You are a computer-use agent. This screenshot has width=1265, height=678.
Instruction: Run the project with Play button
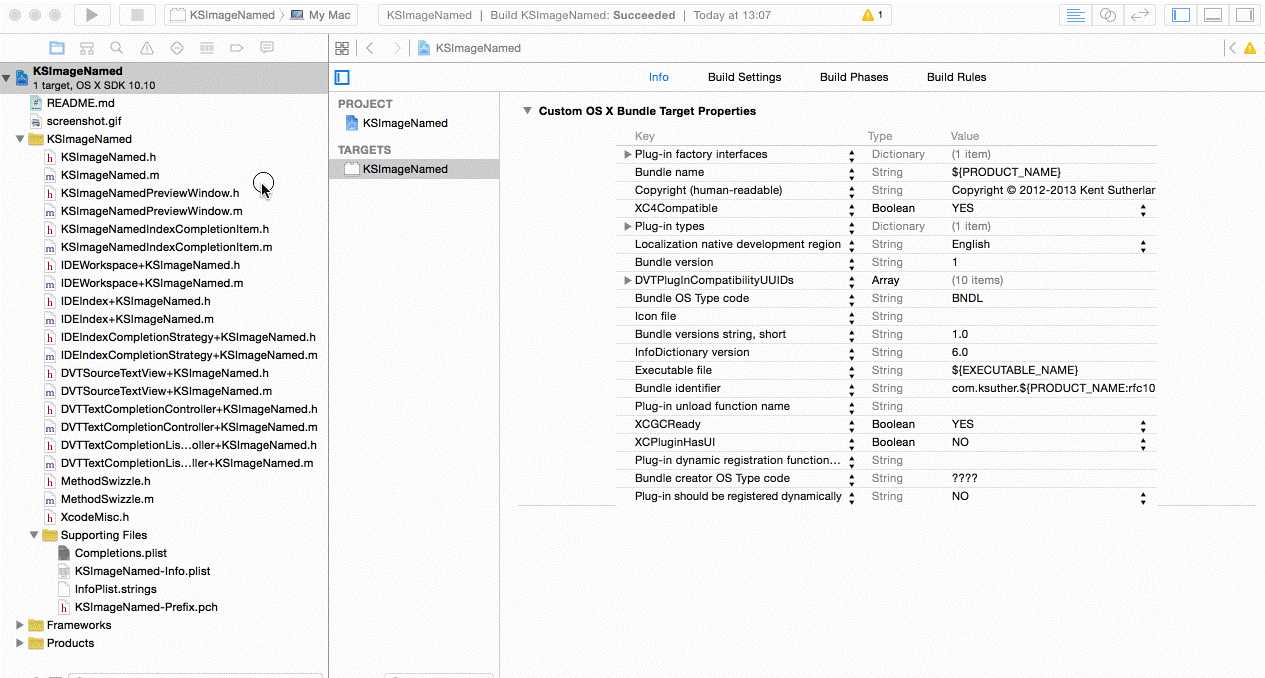click(x=92, y=15)
